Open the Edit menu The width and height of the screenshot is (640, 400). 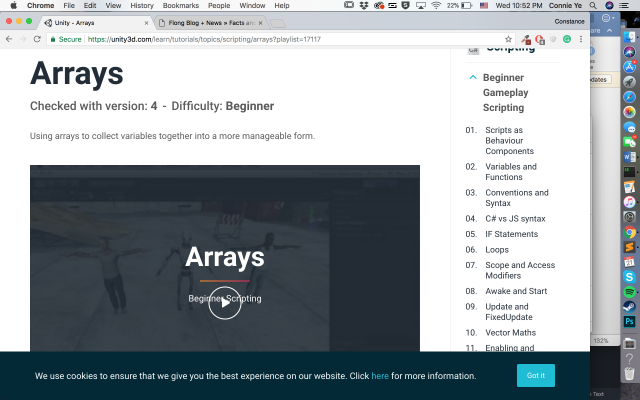click(90, 5)
